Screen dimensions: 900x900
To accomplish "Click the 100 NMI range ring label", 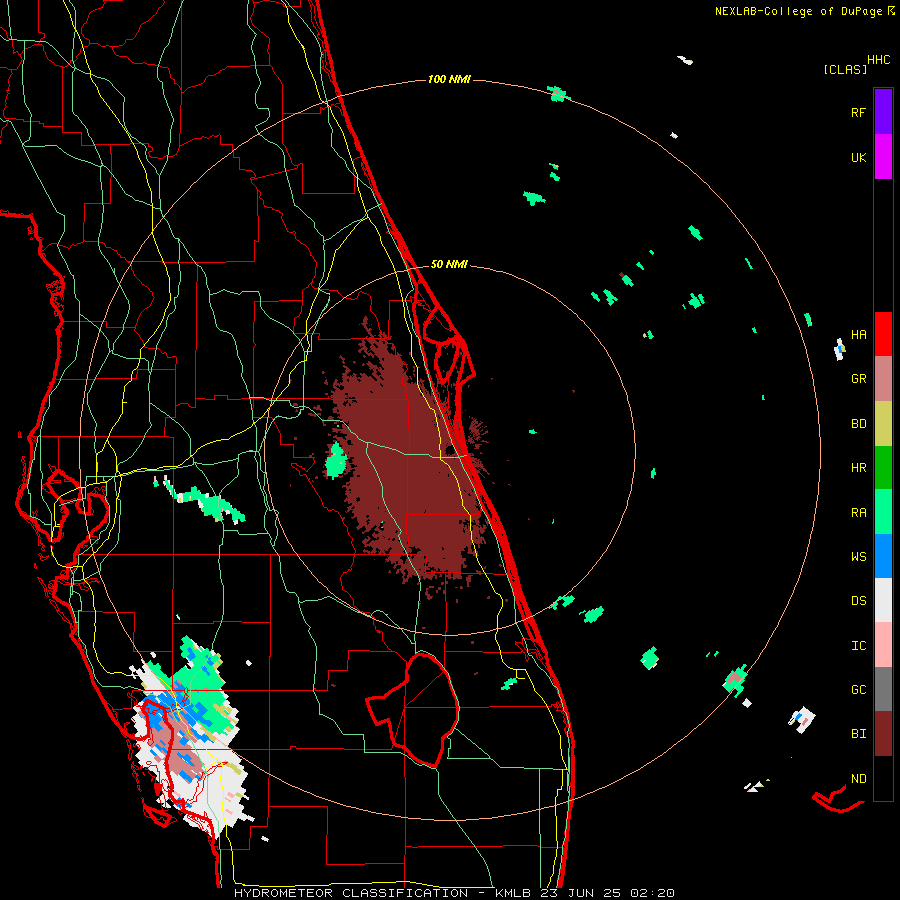I will pos(449,79).
